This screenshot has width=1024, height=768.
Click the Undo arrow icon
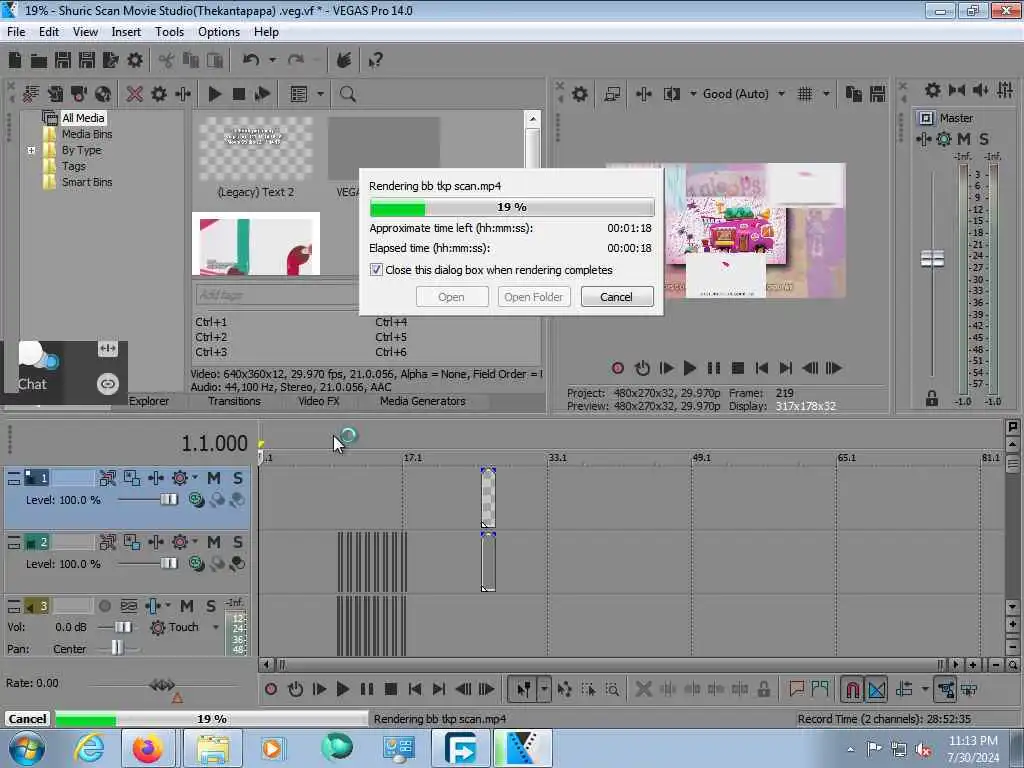click(x=251, y=60)
